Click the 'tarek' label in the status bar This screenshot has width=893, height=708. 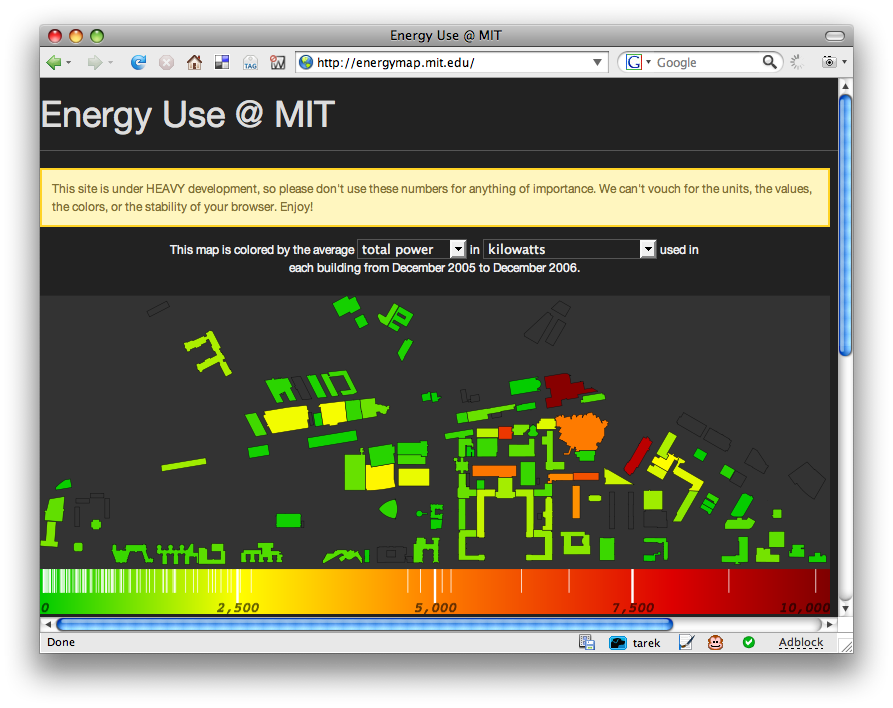click(x=646, y=643)
